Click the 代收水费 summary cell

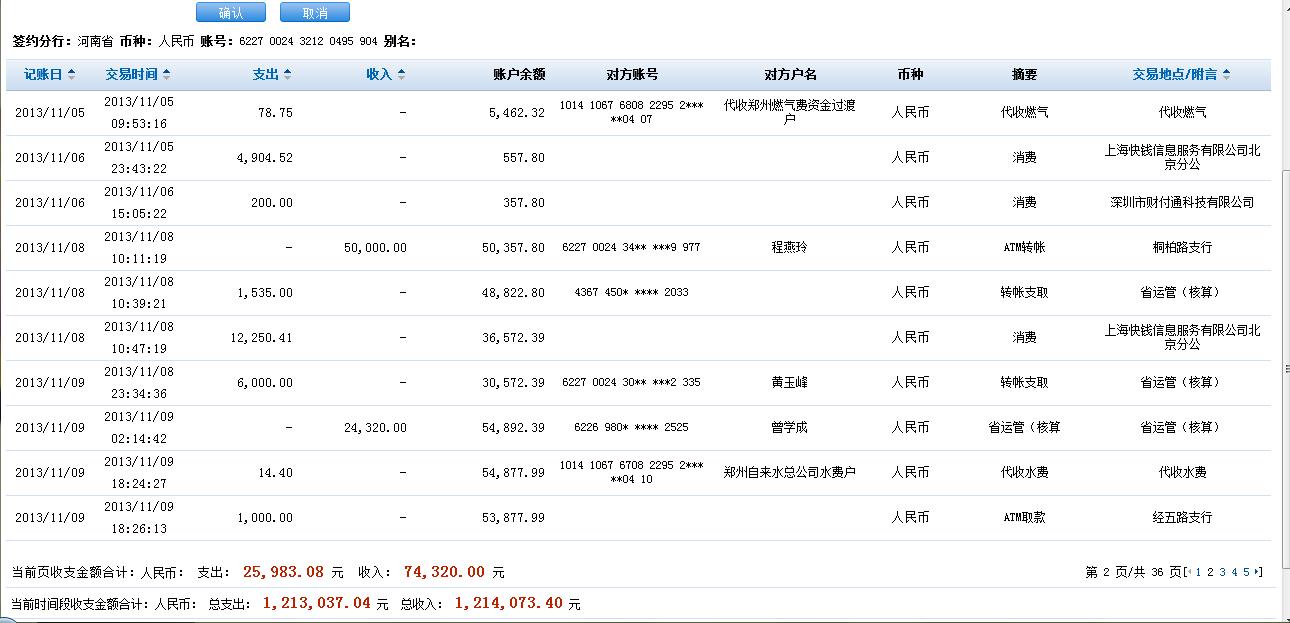coord(1024,473)
